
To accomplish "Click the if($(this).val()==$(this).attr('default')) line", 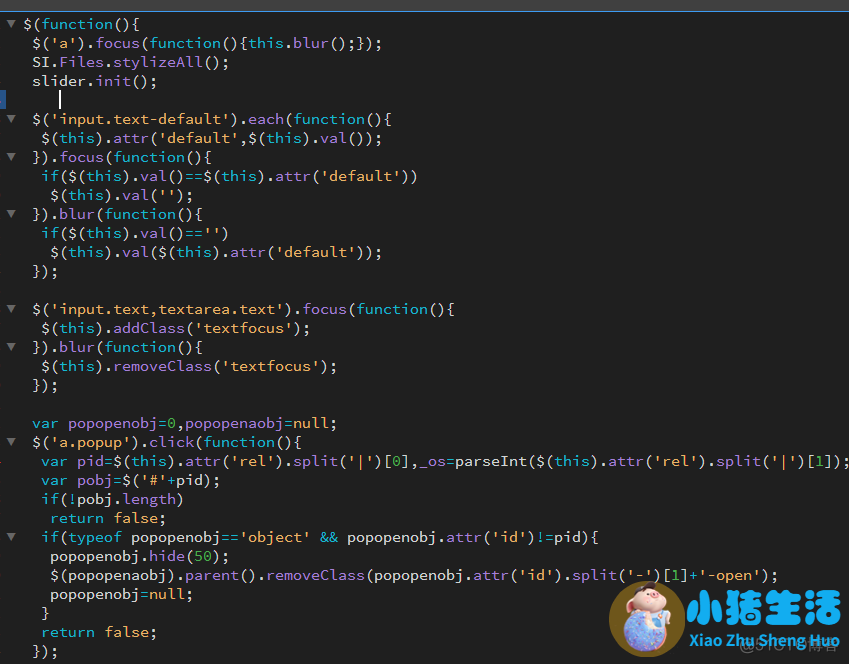I will point(229,176).
